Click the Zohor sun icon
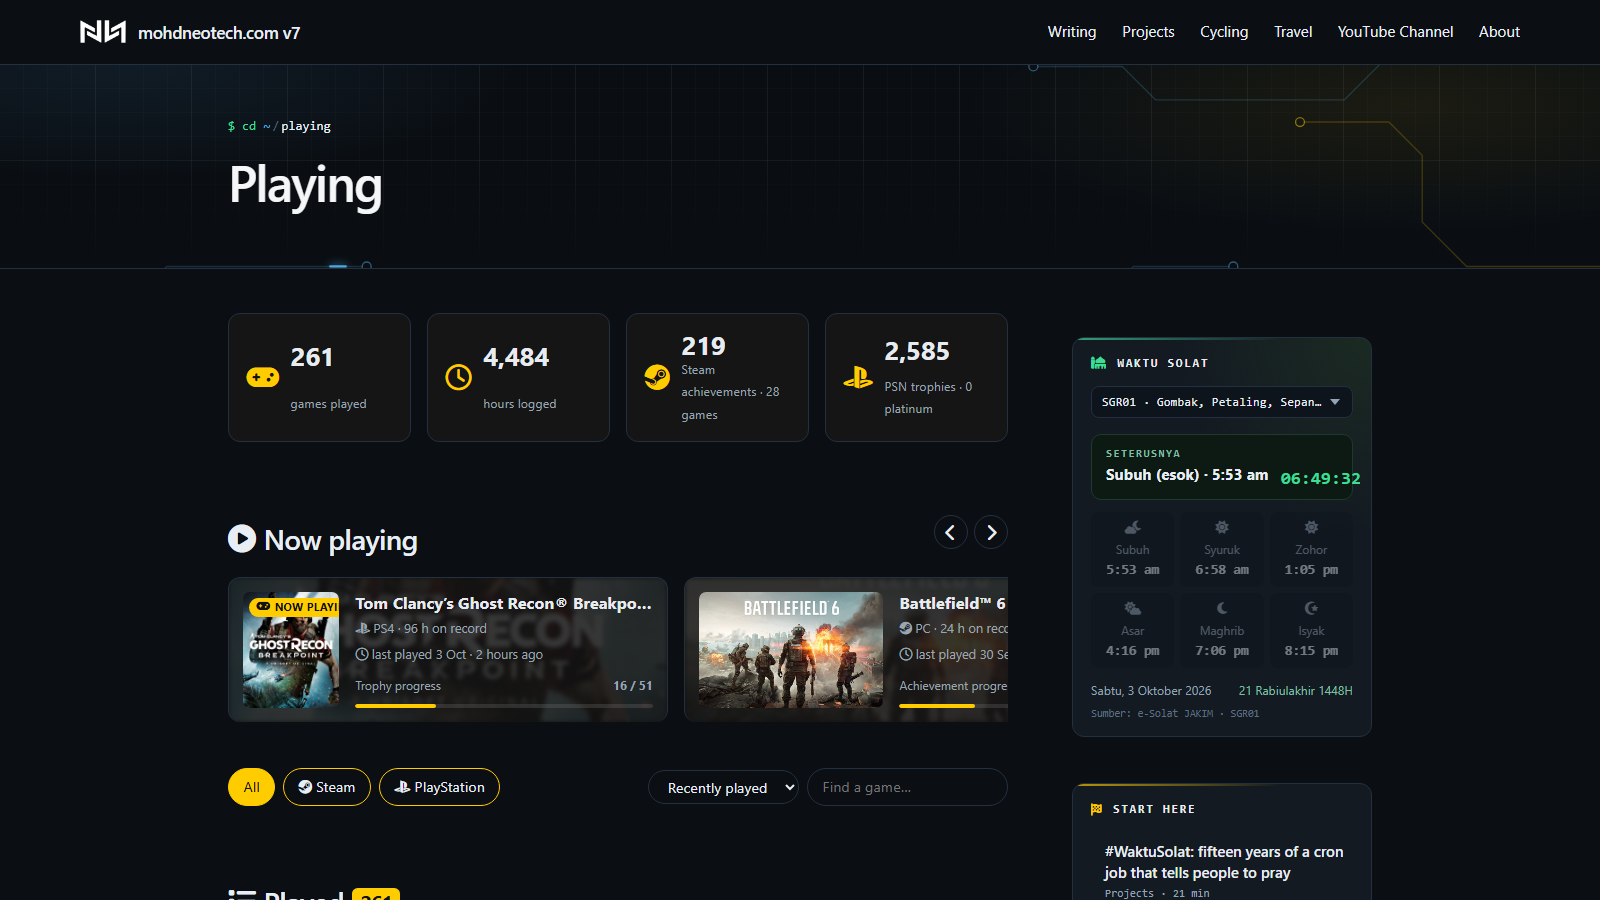1600x900 pixels. (x=1311, y=527)
